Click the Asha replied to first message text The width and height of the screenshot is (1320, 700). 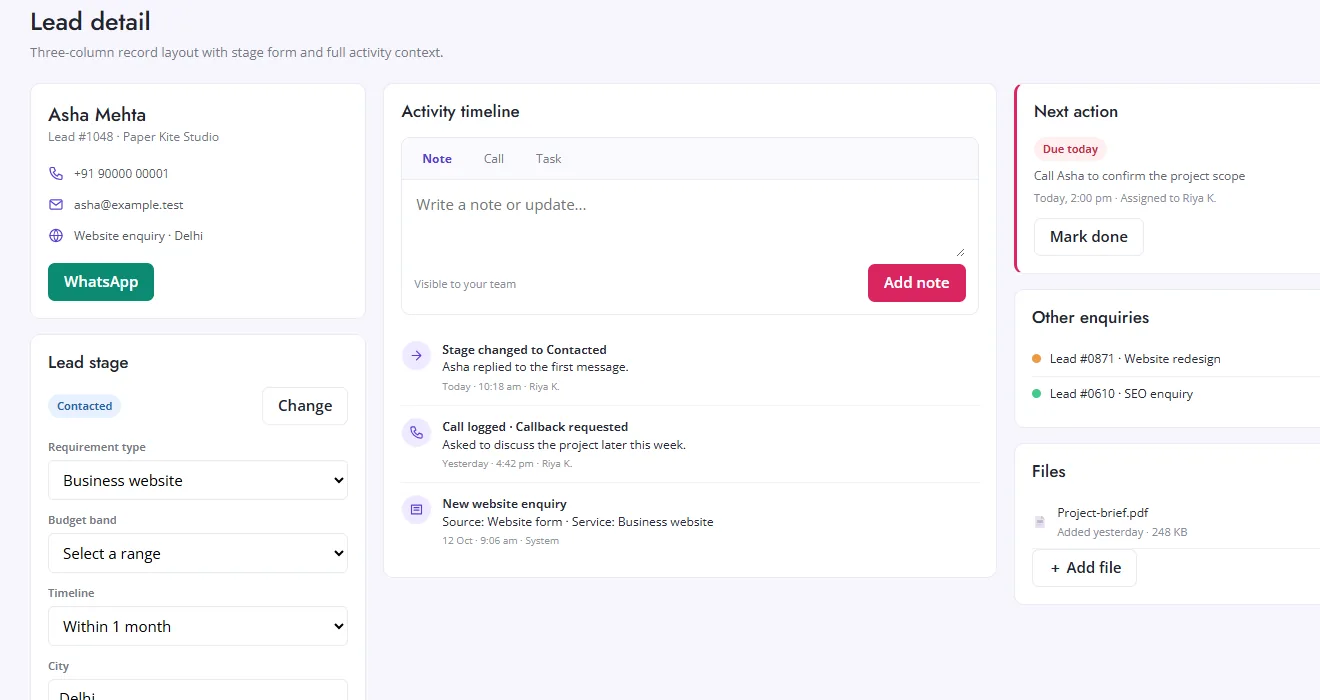(x=535, y=367)
